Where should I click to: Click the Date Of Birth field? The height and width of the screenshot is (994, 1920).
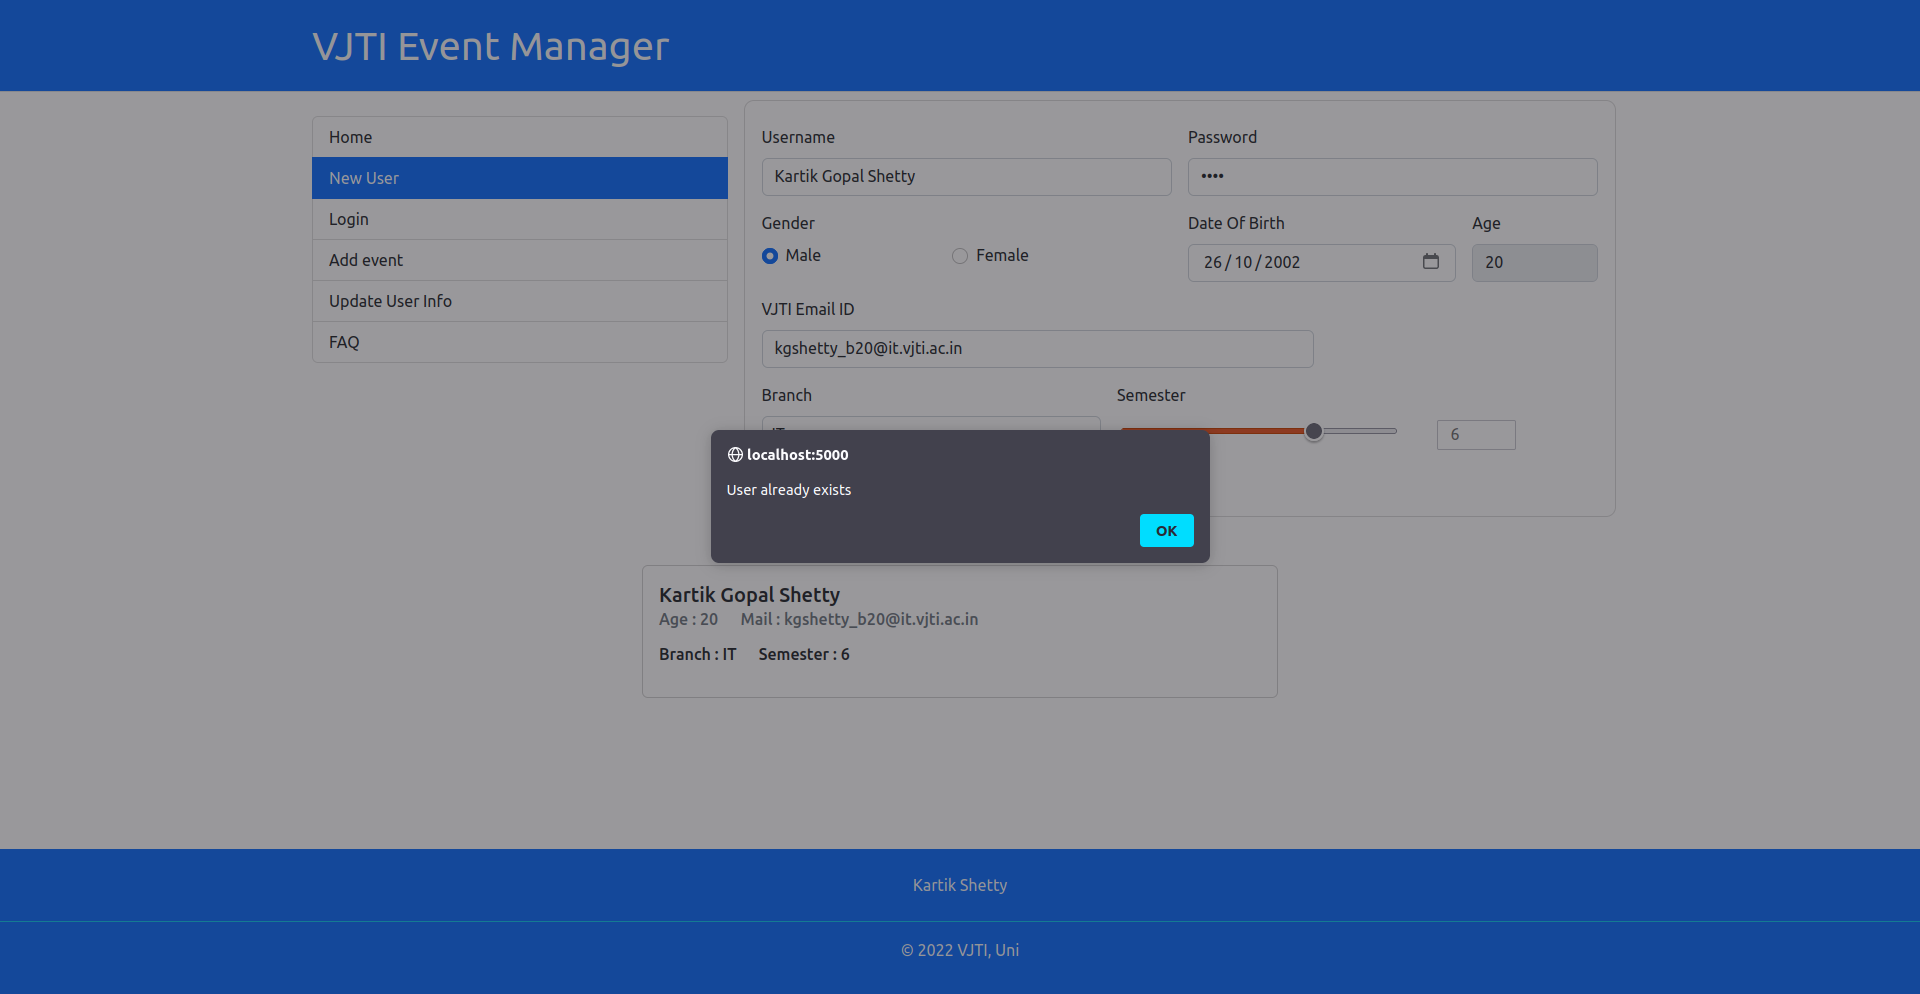[x=1321, y=263]
